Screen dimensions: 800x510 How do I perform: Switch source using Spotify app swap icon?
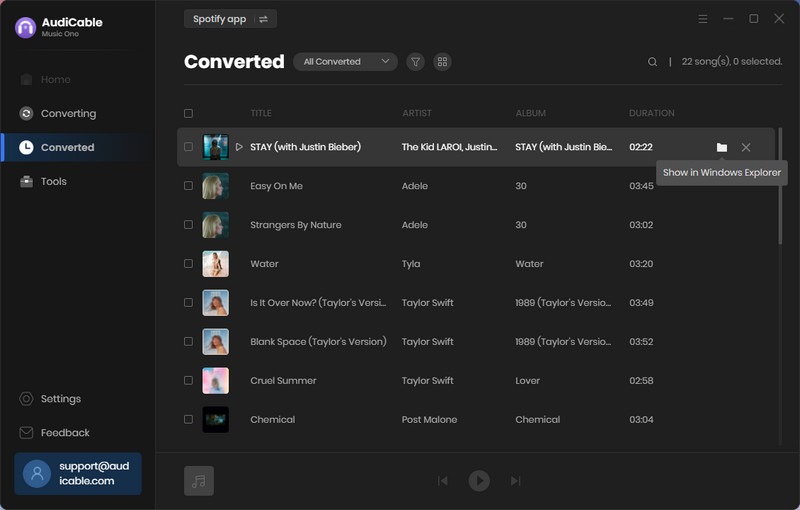(263, 19)
